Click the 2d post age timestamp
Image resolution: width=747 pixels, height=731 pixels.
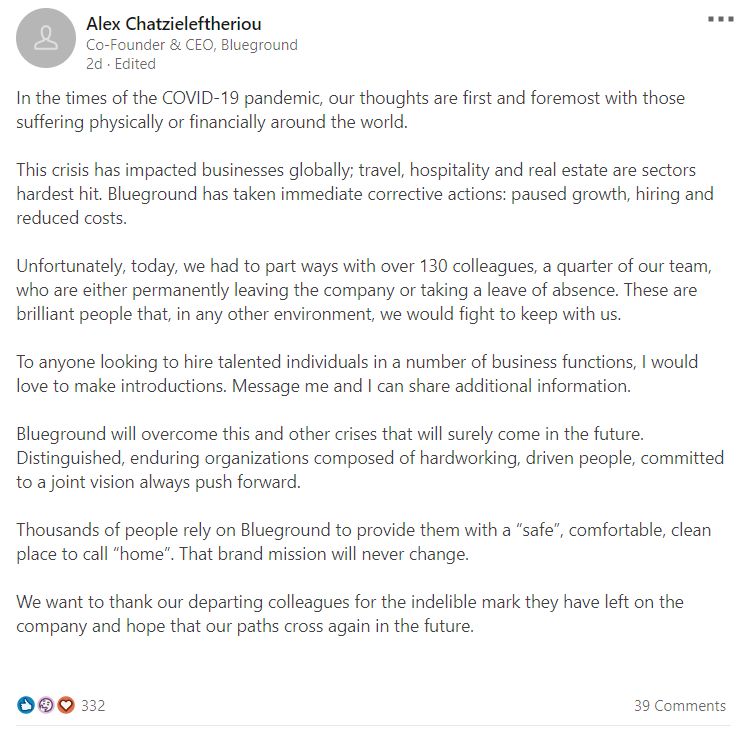pos(94,63)
